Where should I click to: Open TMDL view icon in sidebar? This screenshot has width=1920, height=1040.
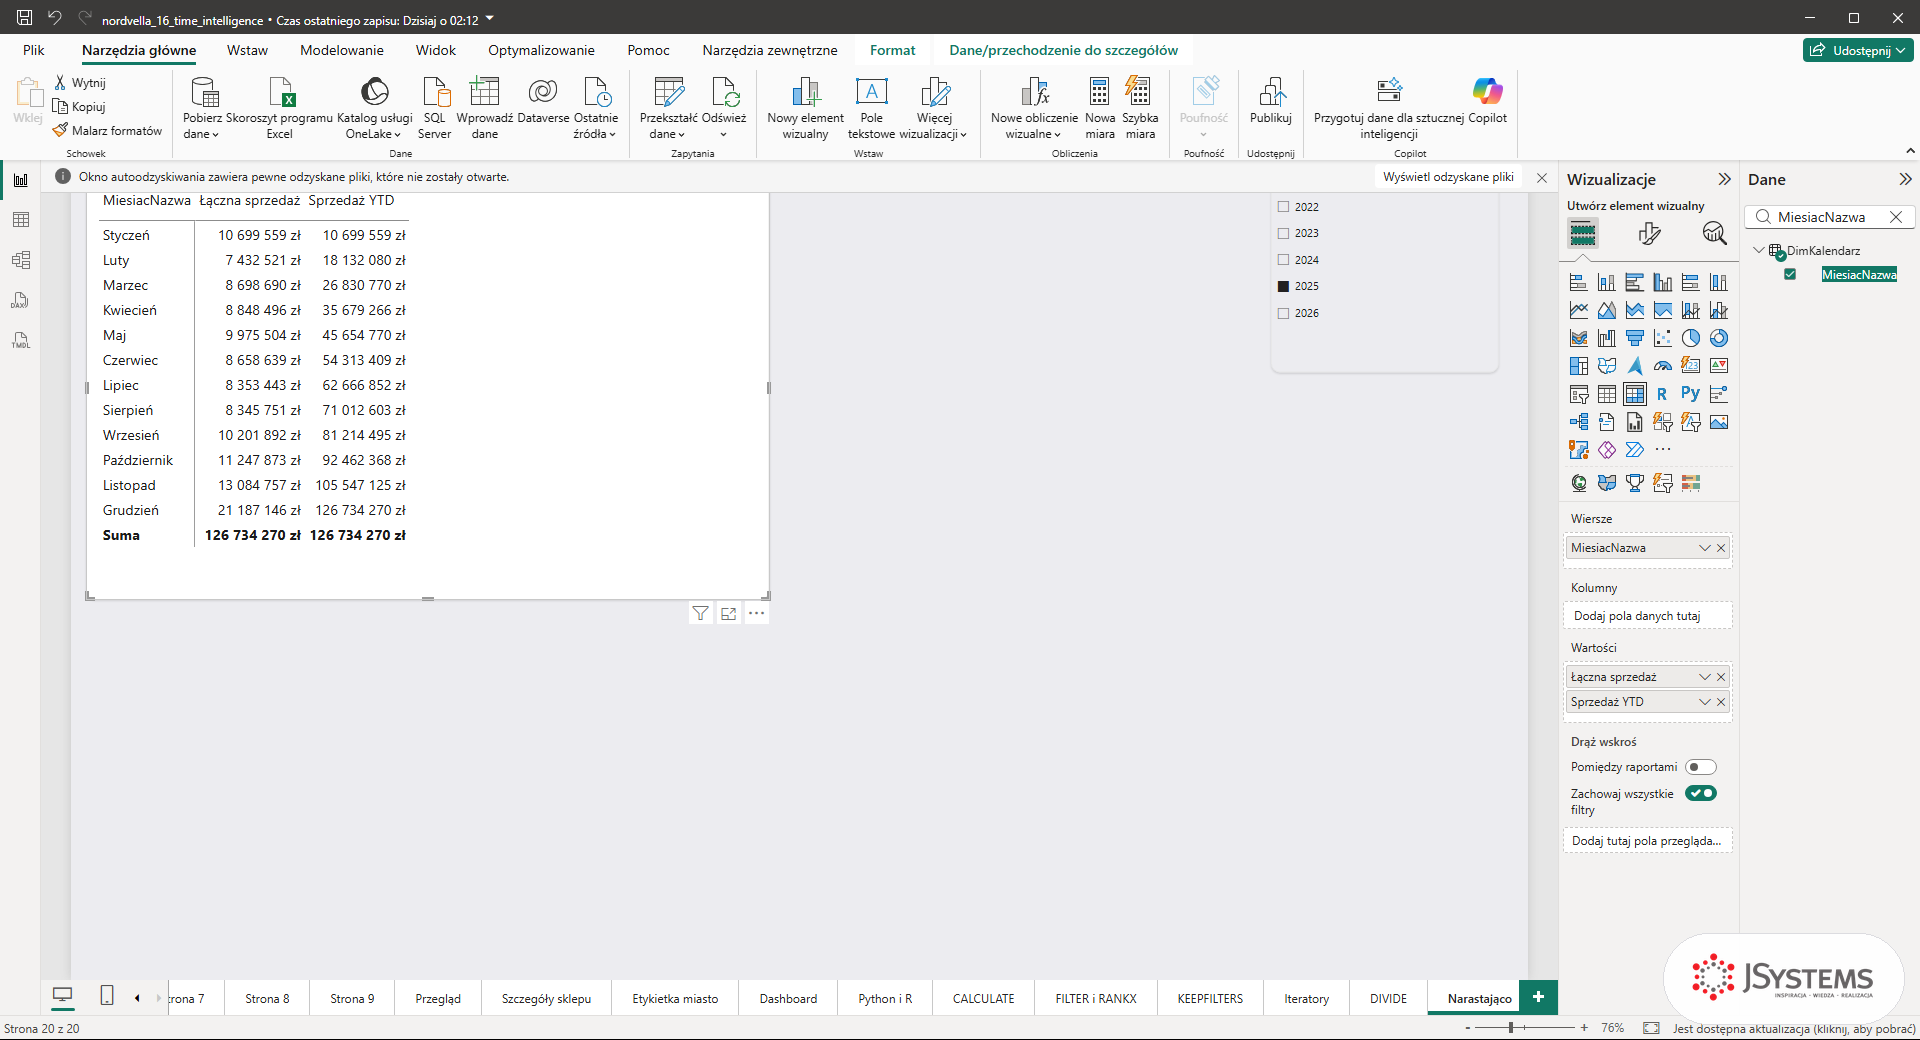[20, 340]
